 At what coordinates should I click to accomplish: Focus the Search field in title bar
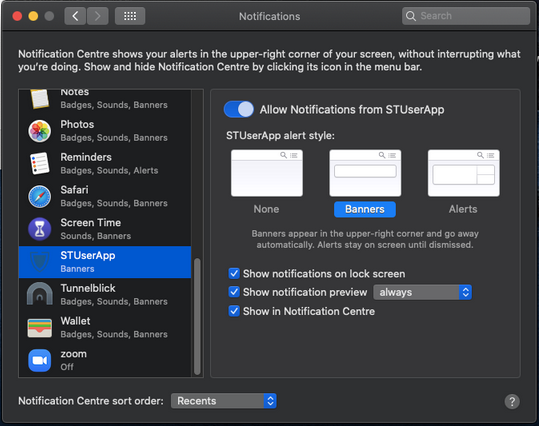pos(466,16)
